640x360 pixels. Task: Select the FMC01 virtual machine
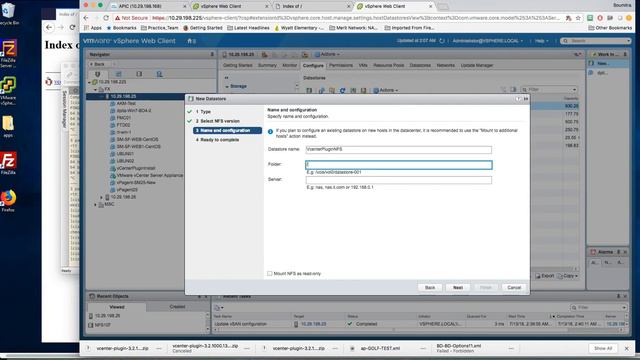(123, 118)
